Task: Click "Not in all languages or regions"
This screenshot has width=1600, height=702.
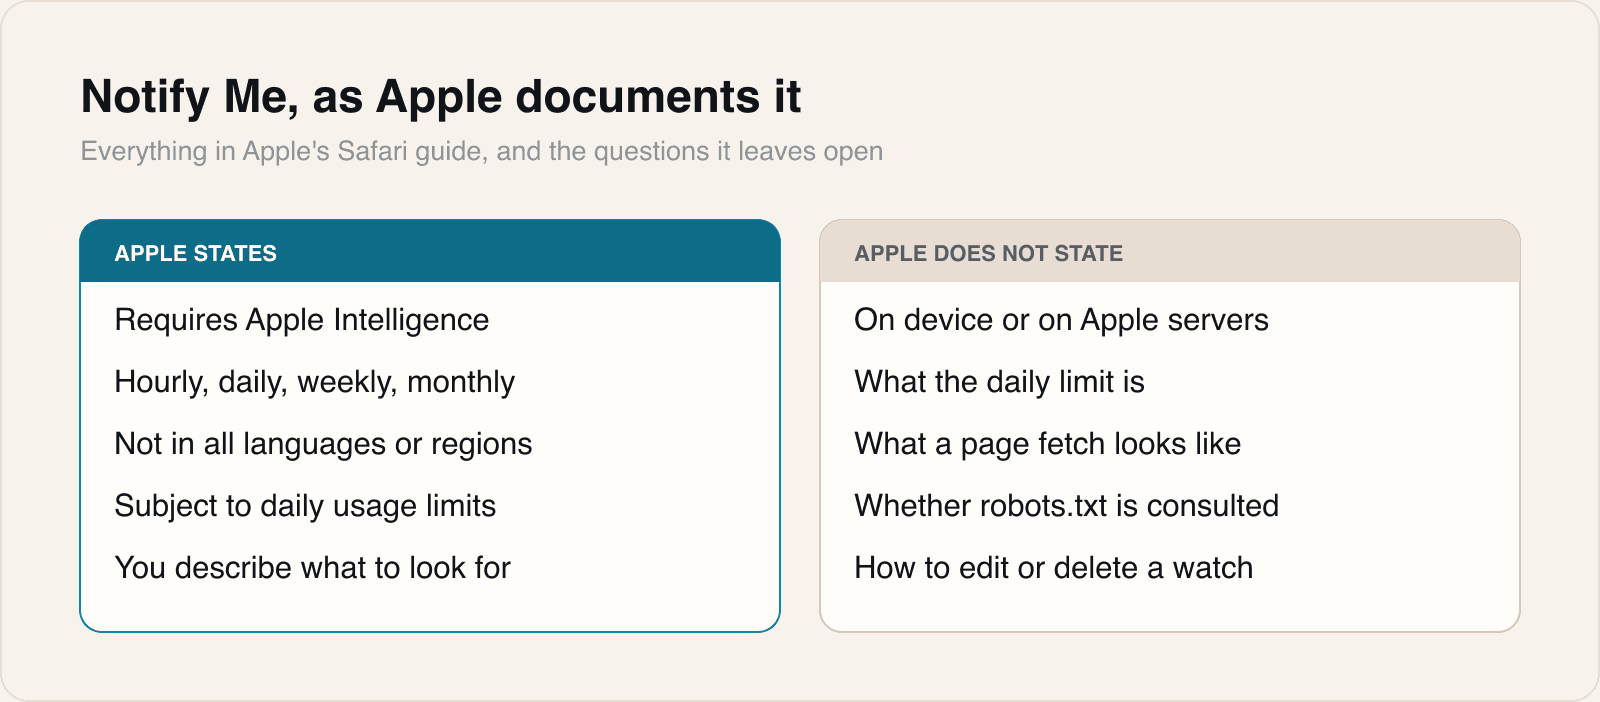Action: [x=324, y=444]
